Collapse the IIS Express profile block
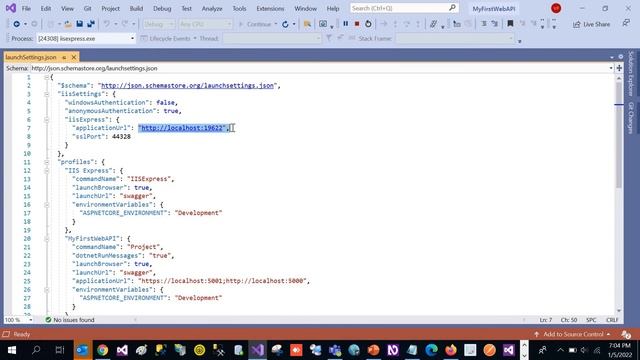This screenshot has width=640, height=360. pyautogui.click(x=47, y=171)
